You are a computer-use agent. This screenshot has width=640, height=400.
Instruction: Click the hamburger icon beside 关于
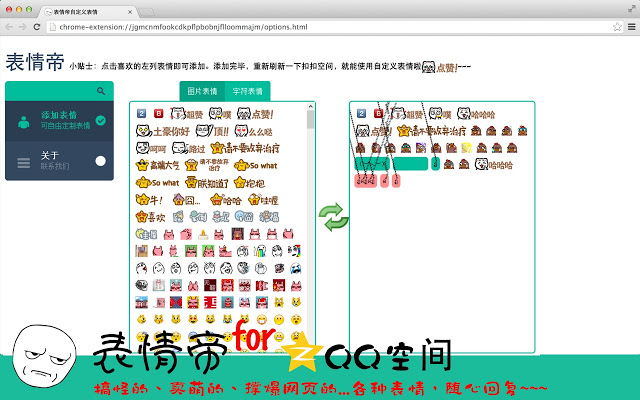[24, 162]
